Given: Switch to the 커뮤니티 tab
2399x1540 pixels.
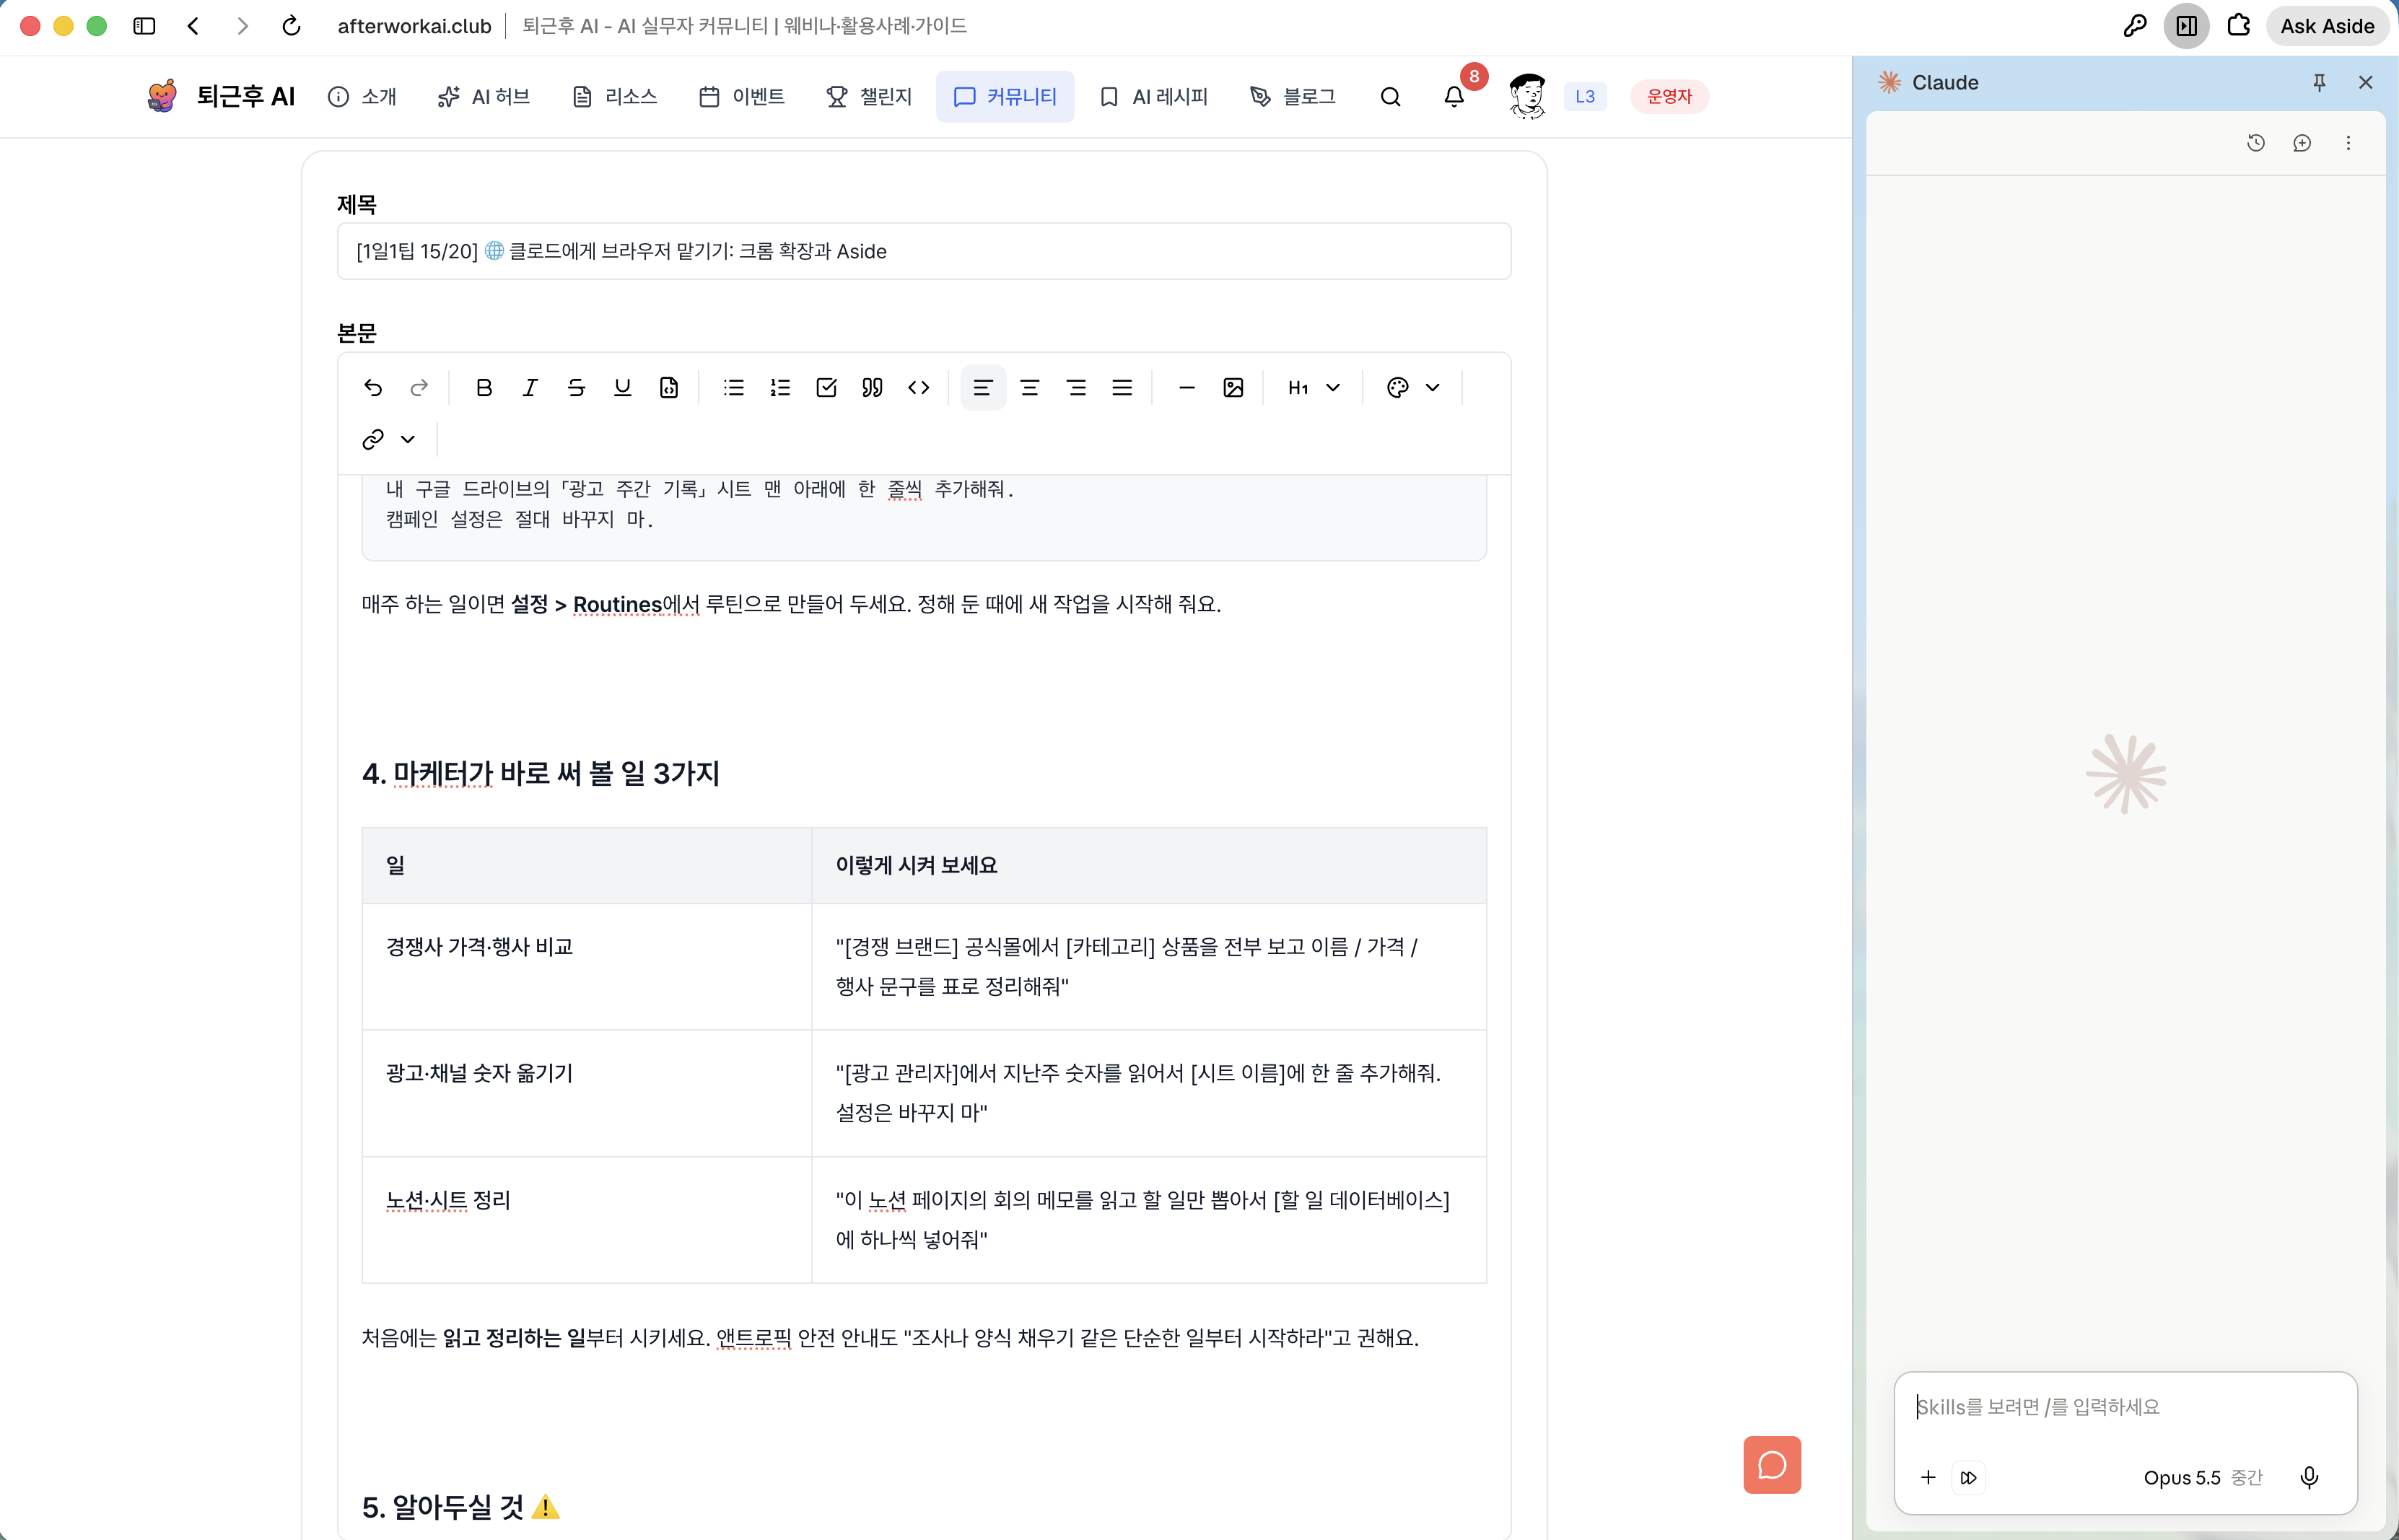Looking at the screenshot, I should coord(1005,97).
